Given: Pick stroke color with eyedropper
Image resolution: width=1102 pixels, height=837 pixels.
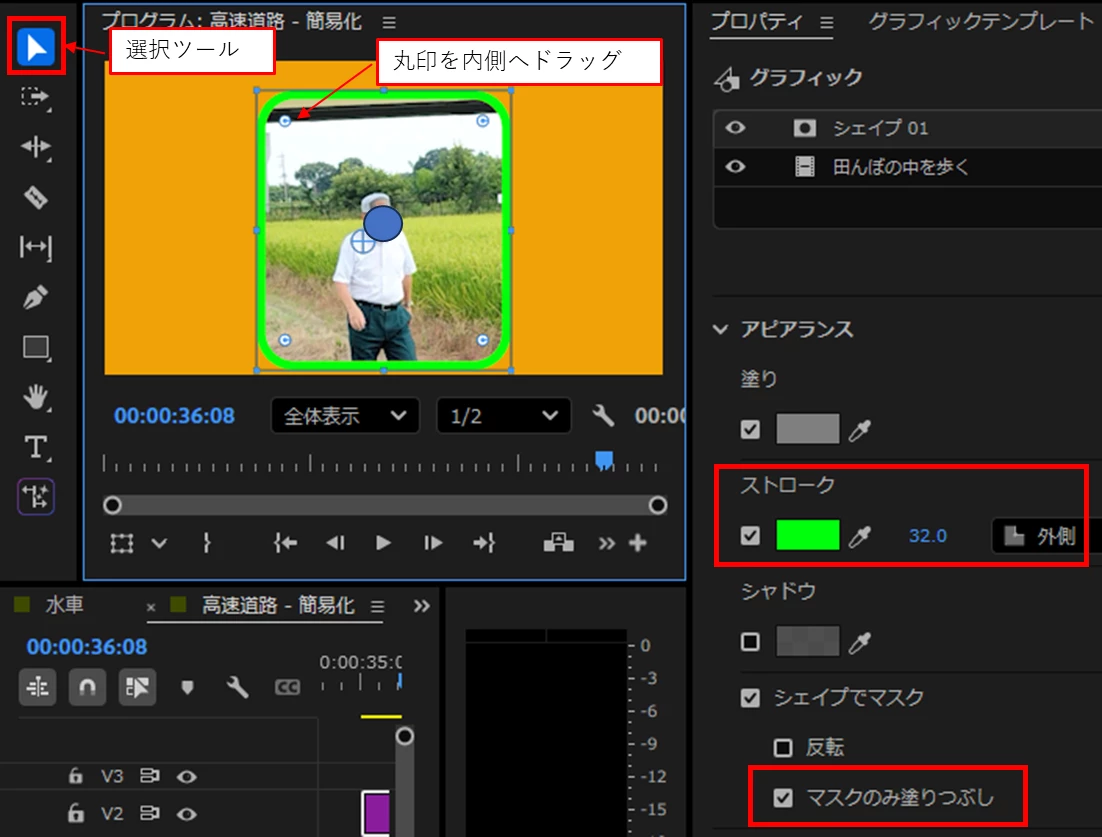Looking at the screenshot, I should pos(859,537).
